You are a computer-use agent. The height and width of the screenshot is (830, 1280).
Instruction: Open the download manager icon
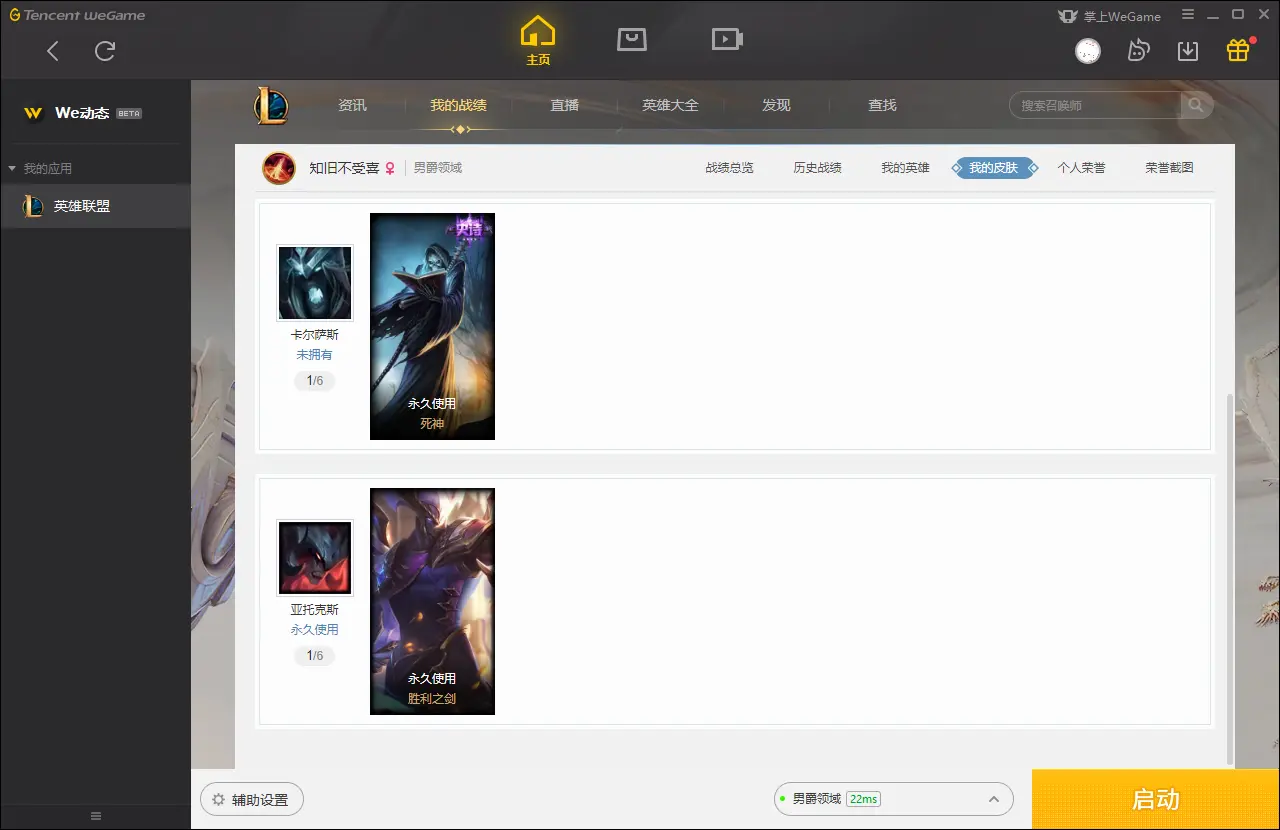(x=1188, y=51)
